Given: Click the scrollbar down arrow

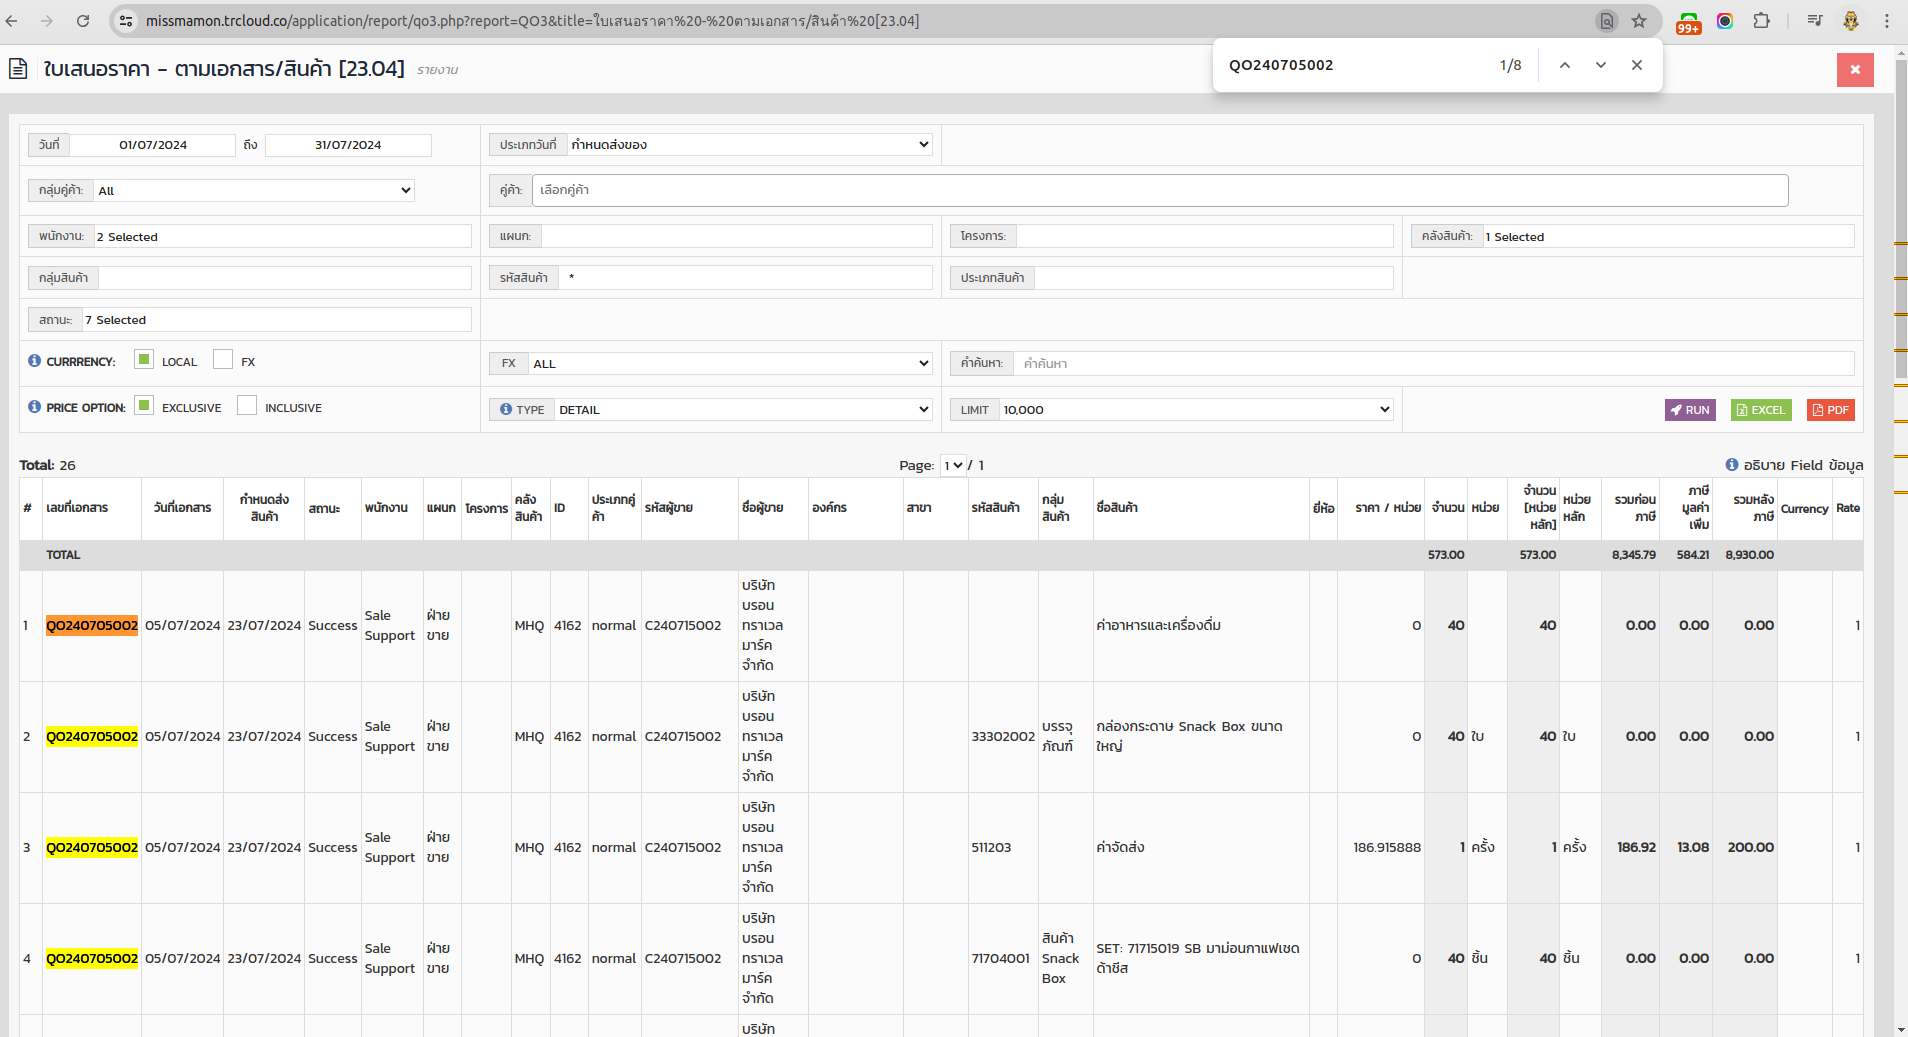Looking at the screenshot, I should (x=1901, y=1029).
